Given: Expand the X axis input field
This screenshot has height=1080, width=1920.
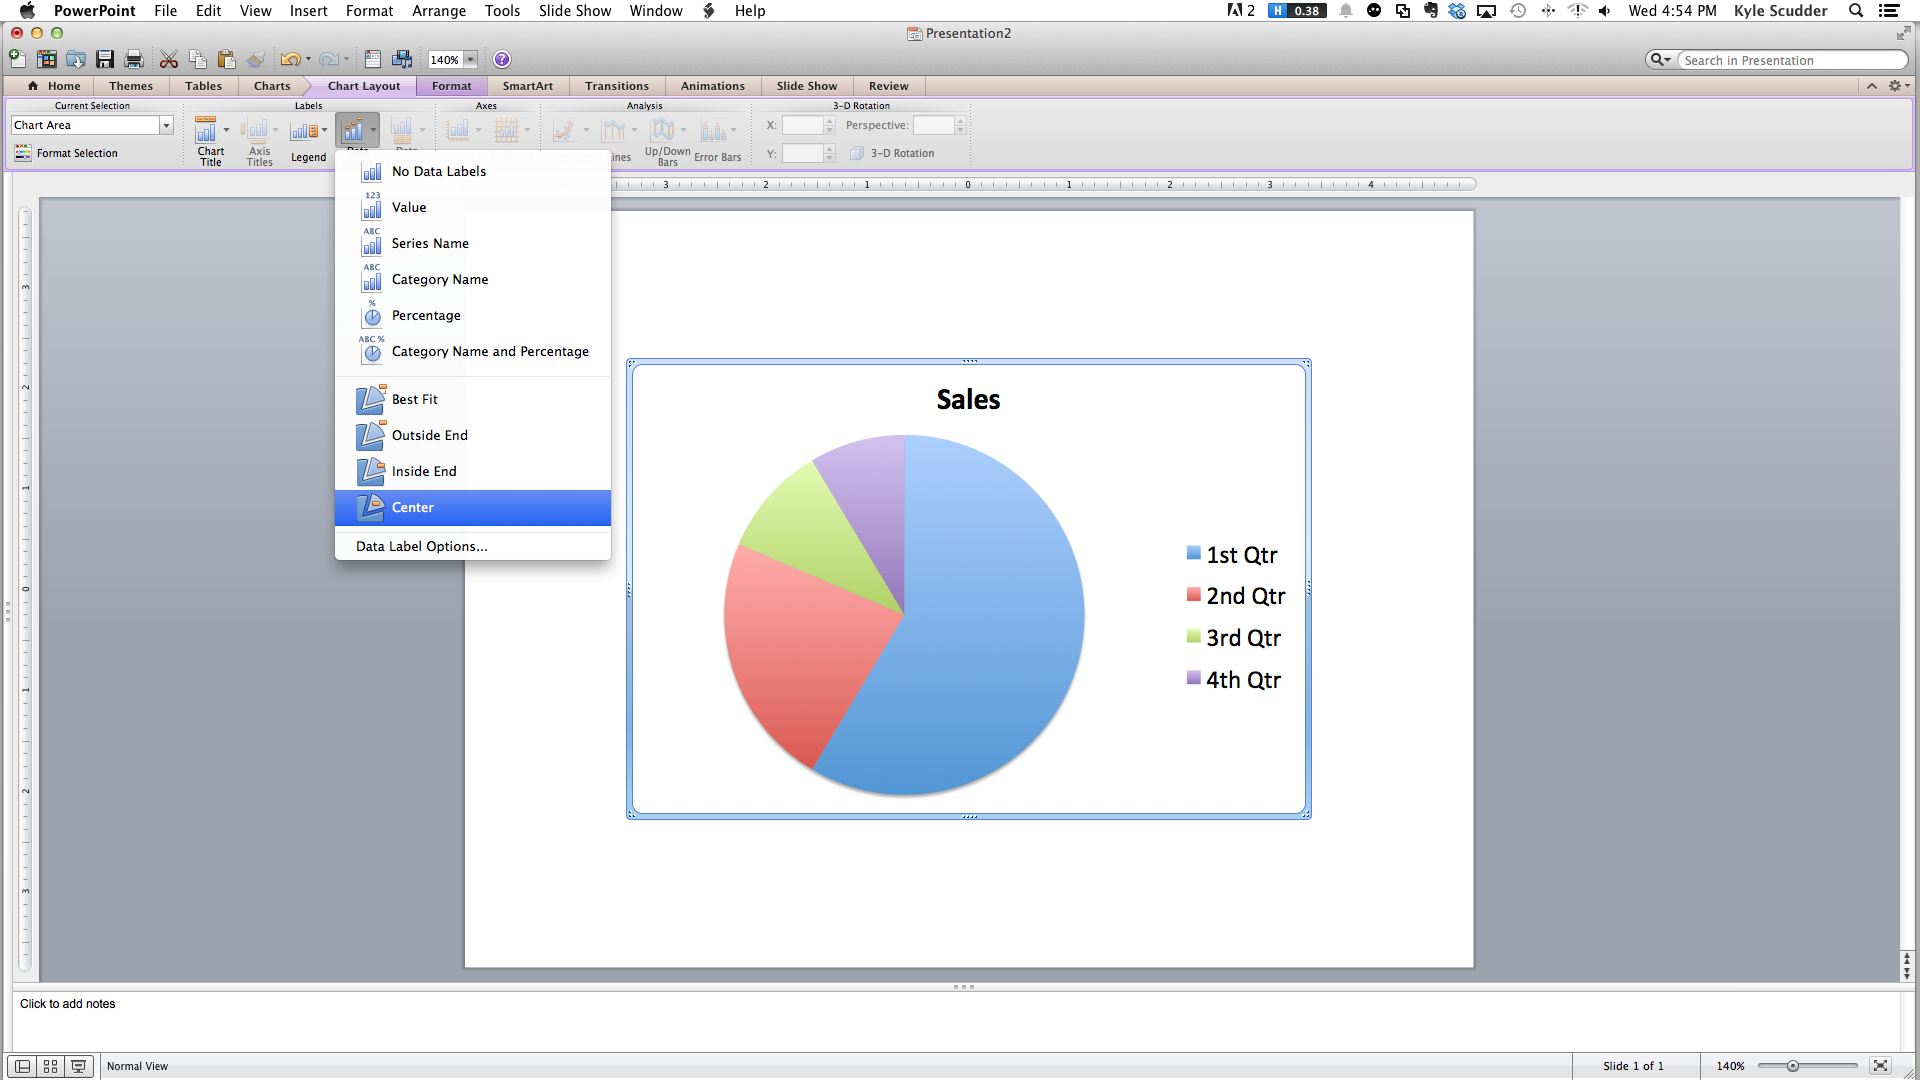Looking at the screenshot, I should [x=829, y=120].
